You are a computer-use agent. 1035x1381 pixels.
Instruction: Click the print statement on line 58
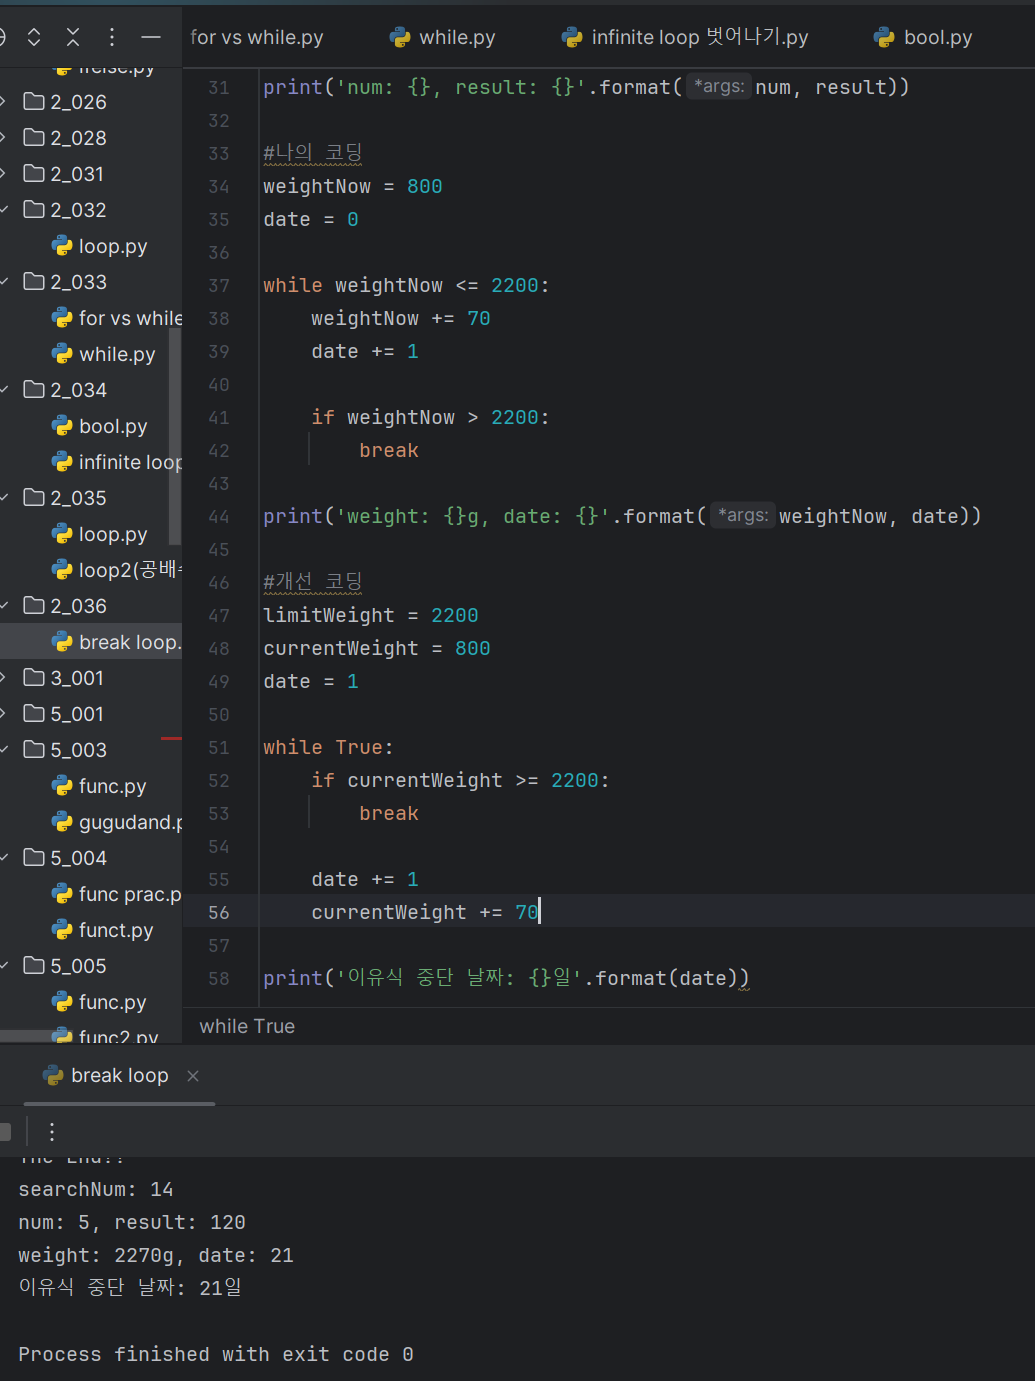coord(506,978)
